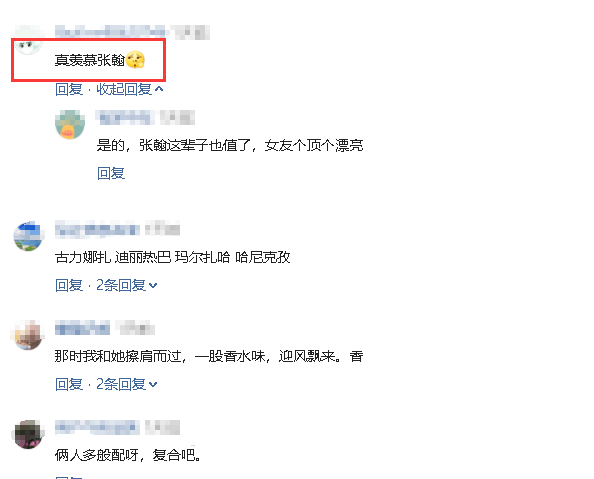Click the emoji in 真羡慕张翰 comment
The height and width of the screenshot is (479, 594).
point(135,60)
